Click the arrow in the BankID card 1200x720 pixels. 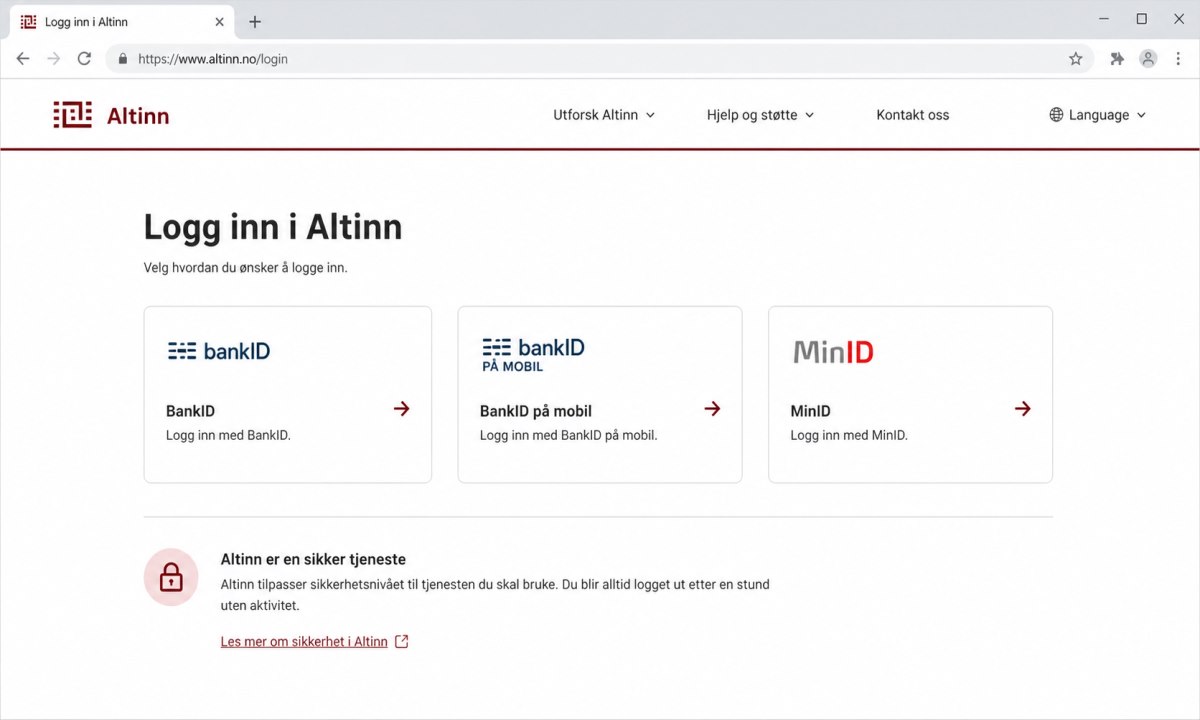[x=402, y=409]
